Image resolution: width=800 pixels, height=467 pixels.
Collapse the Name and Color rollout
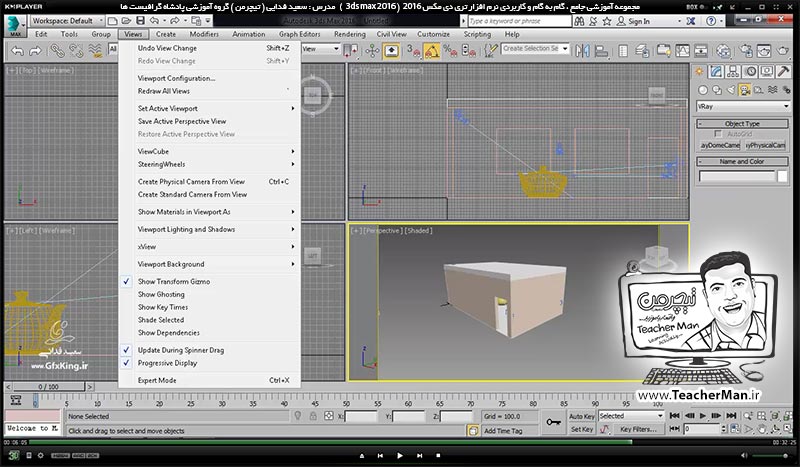tap(742, 161)
